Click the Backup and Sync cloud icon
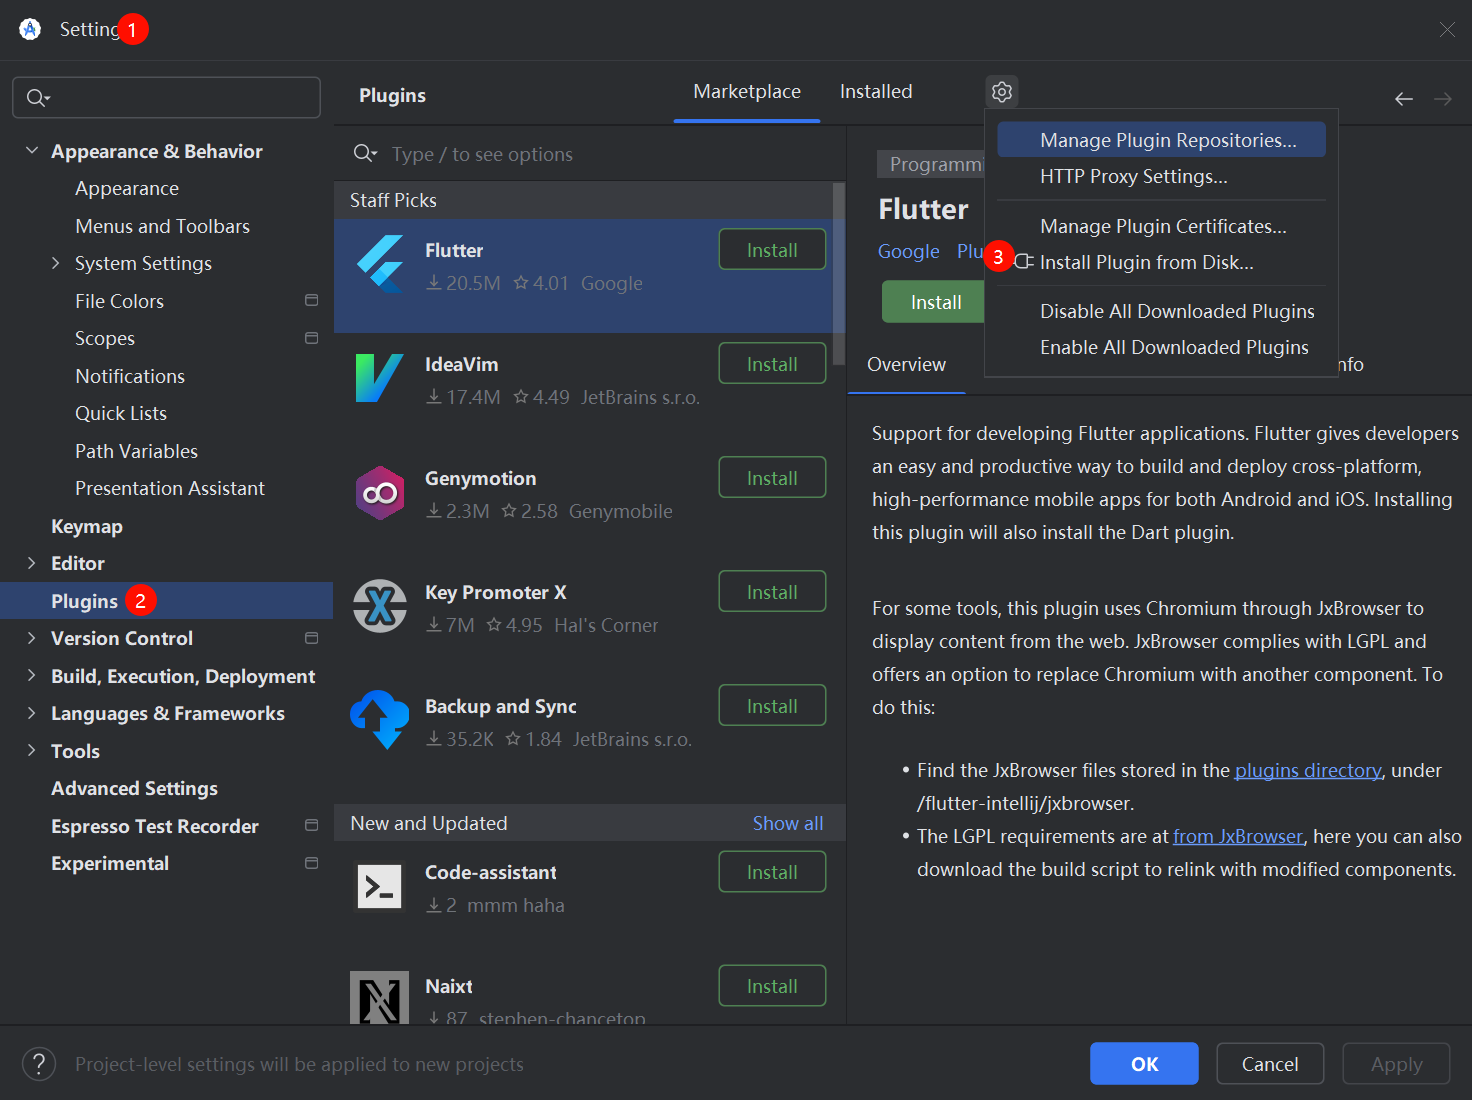Image resolution: width=1472 pixels, height=1100 pixels. (x=380, y=720)
